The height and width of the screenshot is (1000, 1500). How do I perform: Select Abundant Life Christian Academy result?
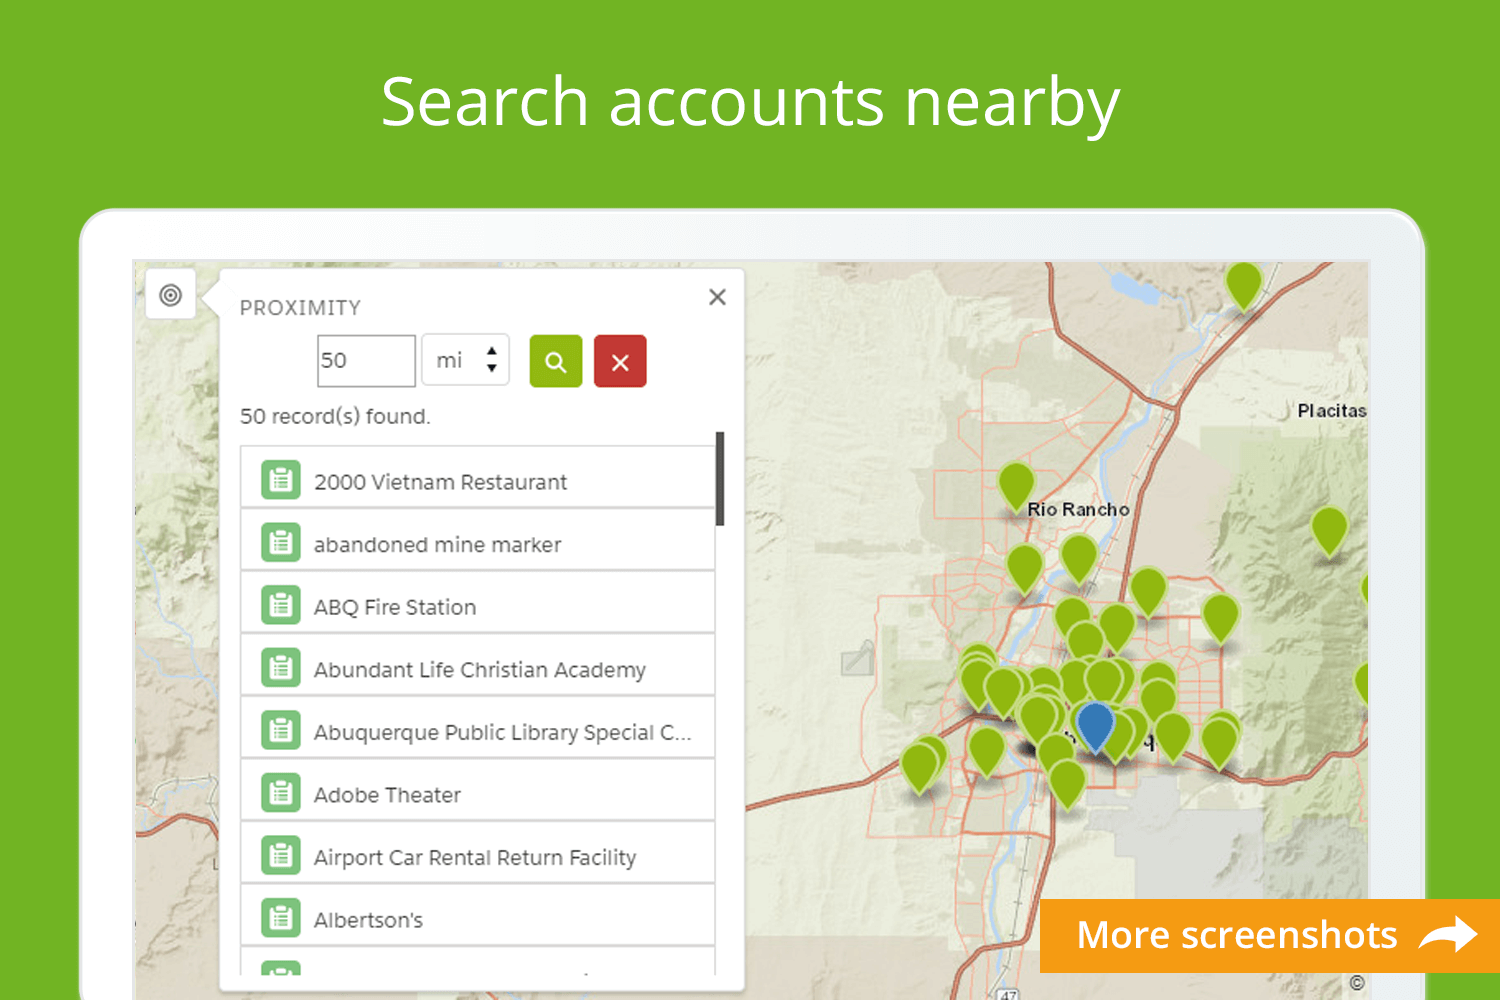[x=478, y=669]
